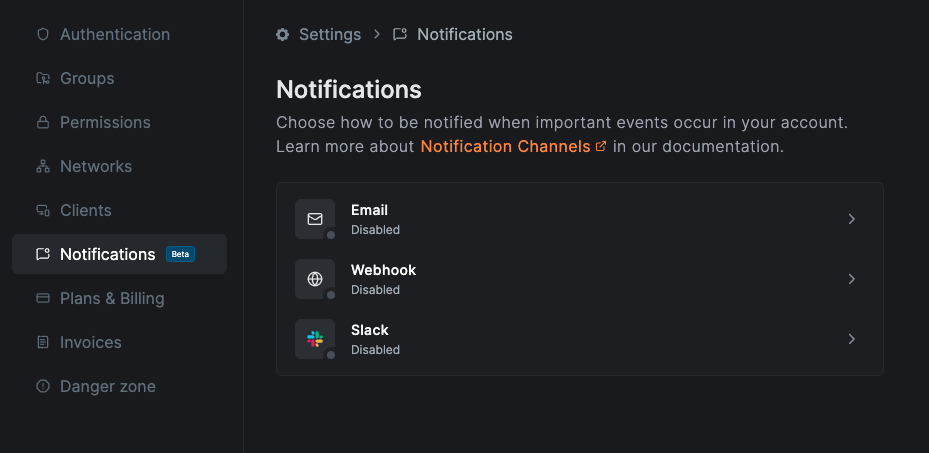This screenshot has height=453, width=929.
Task: Click the Settings breadcrumb link
Action: [329, 34]
